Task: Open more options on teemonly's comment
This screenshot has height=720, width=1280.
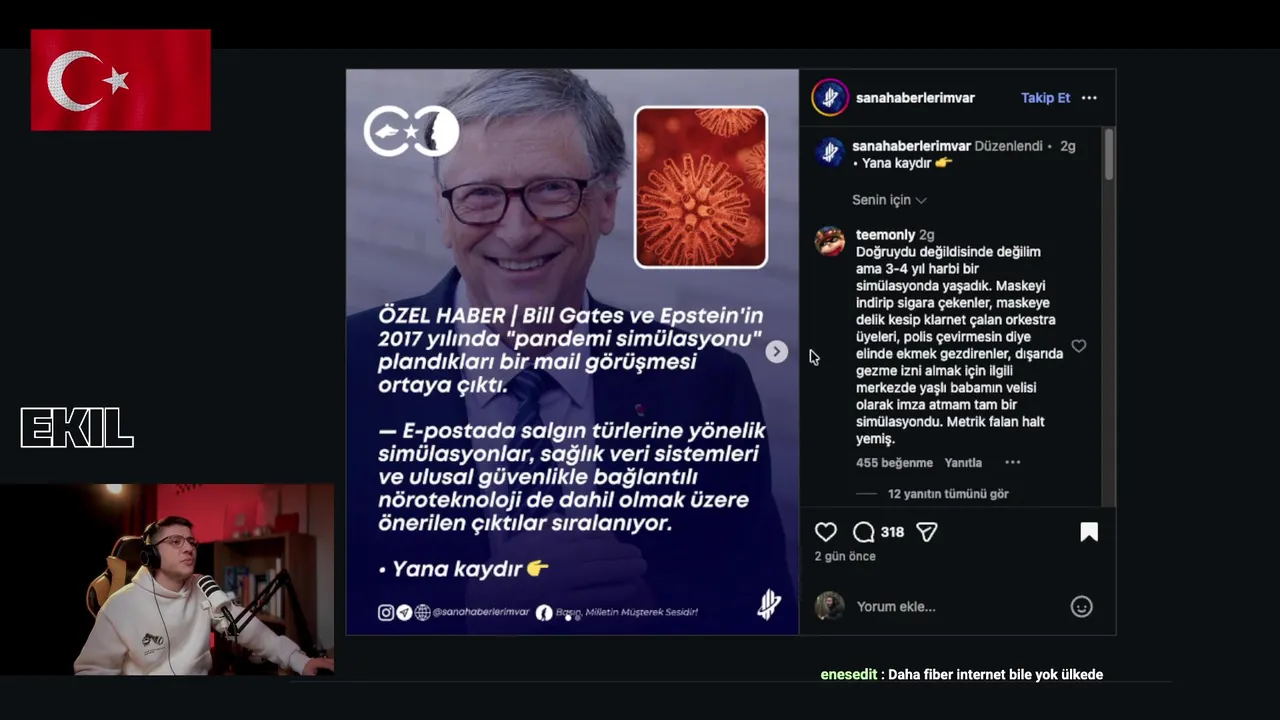Action: (1012, 463)
